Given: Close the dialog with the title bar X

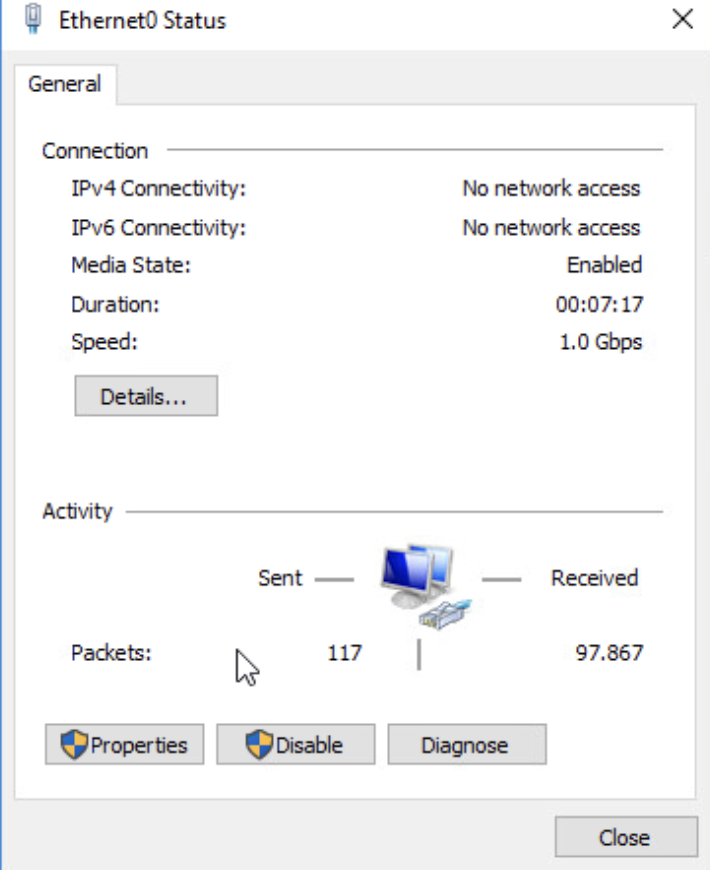Looking at the screenshot, I should click(x=683, y=20).
